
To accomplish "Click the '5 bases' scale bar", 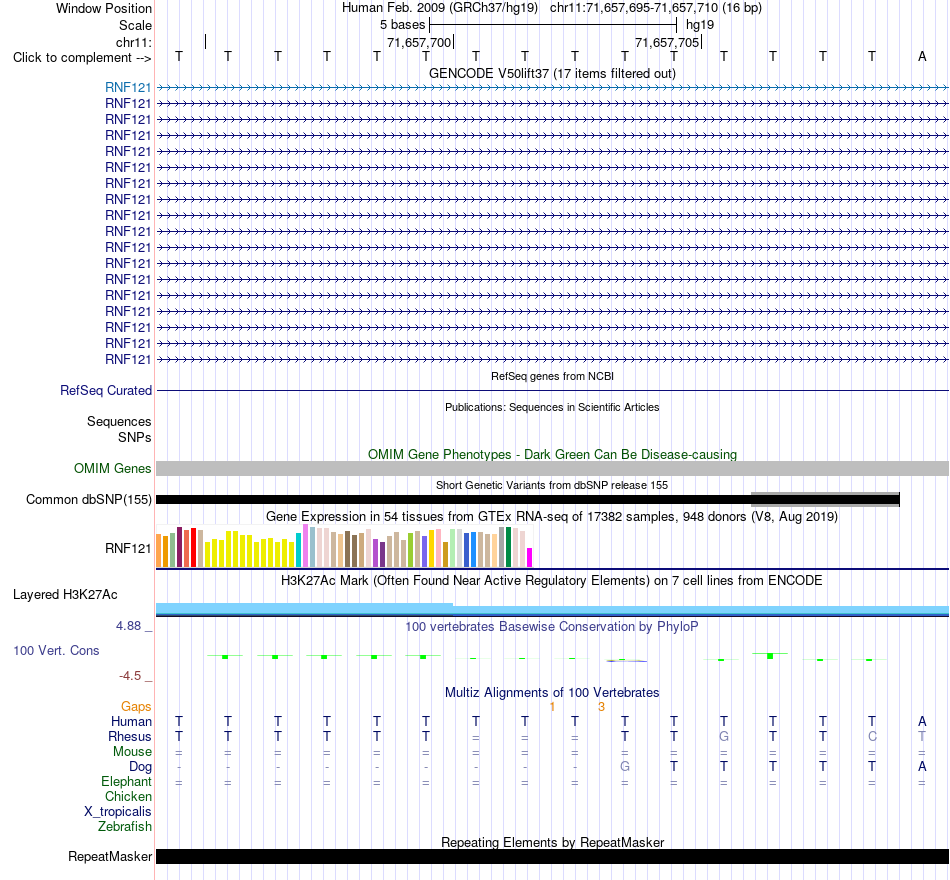I will (x=553, y=25).
